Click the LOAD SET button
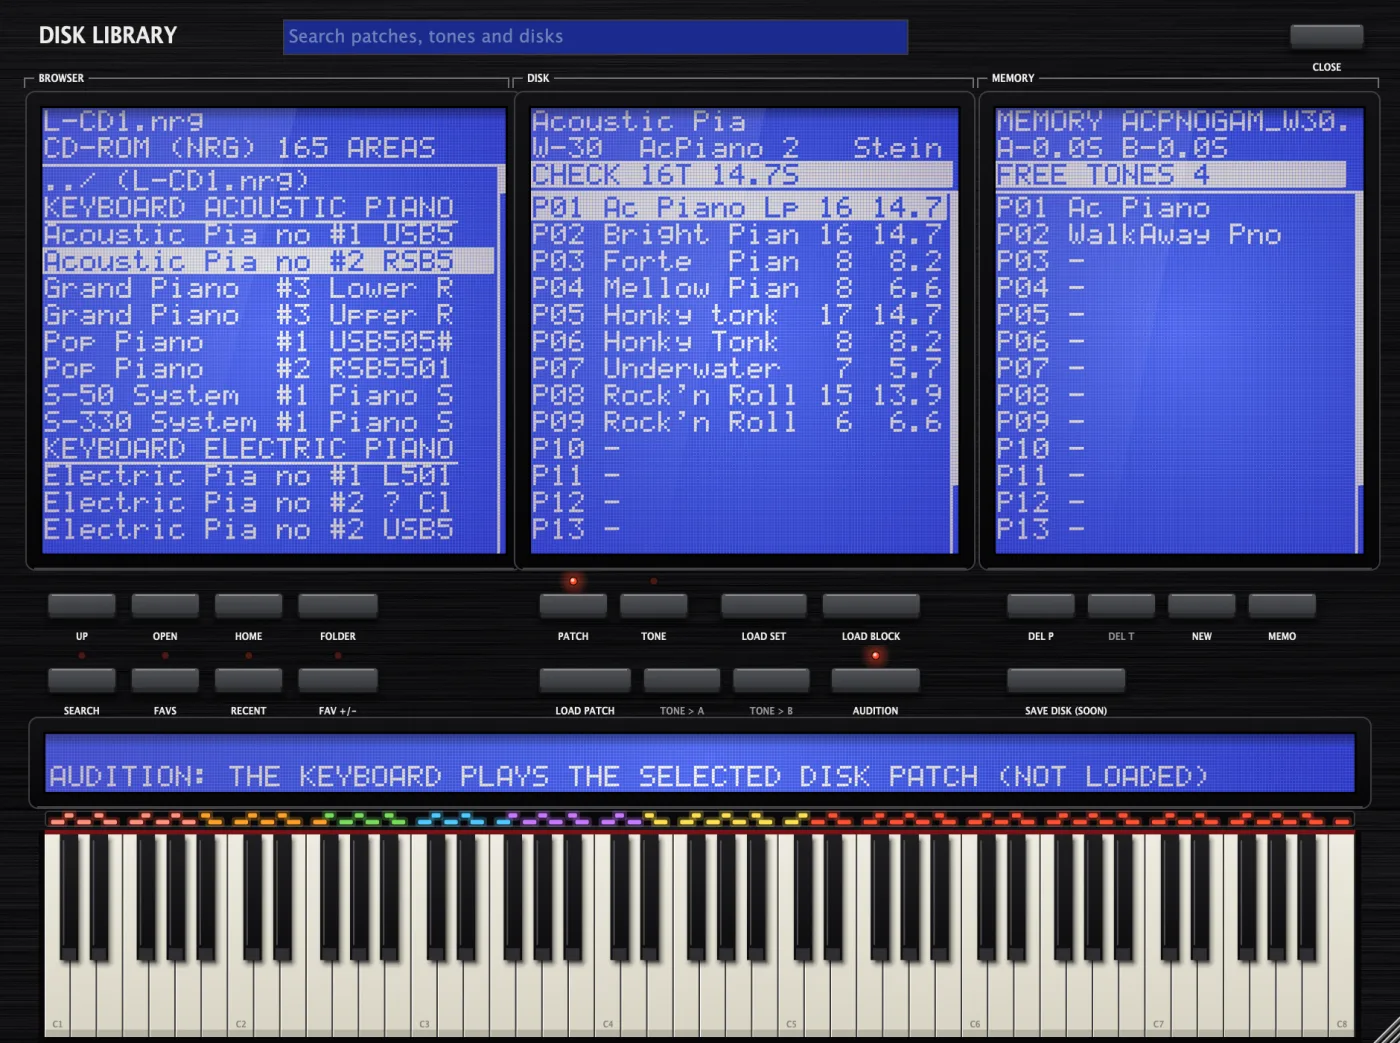The image size is (1400, 1043). tap(764, 606)
